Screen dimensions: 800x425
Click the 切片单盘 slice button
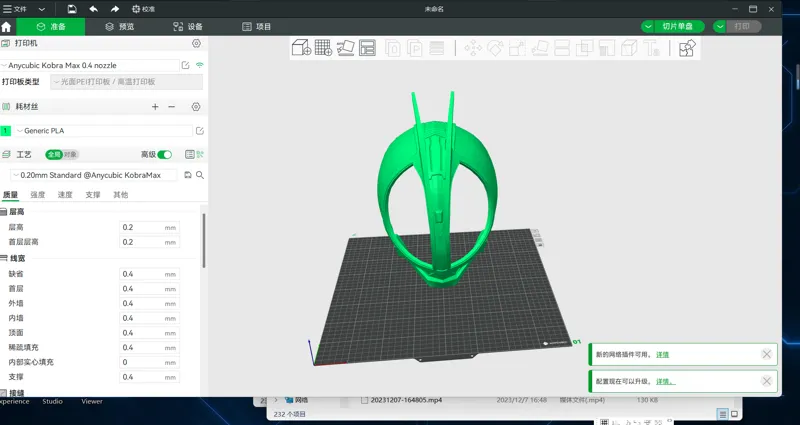click(x=678, y=27)
